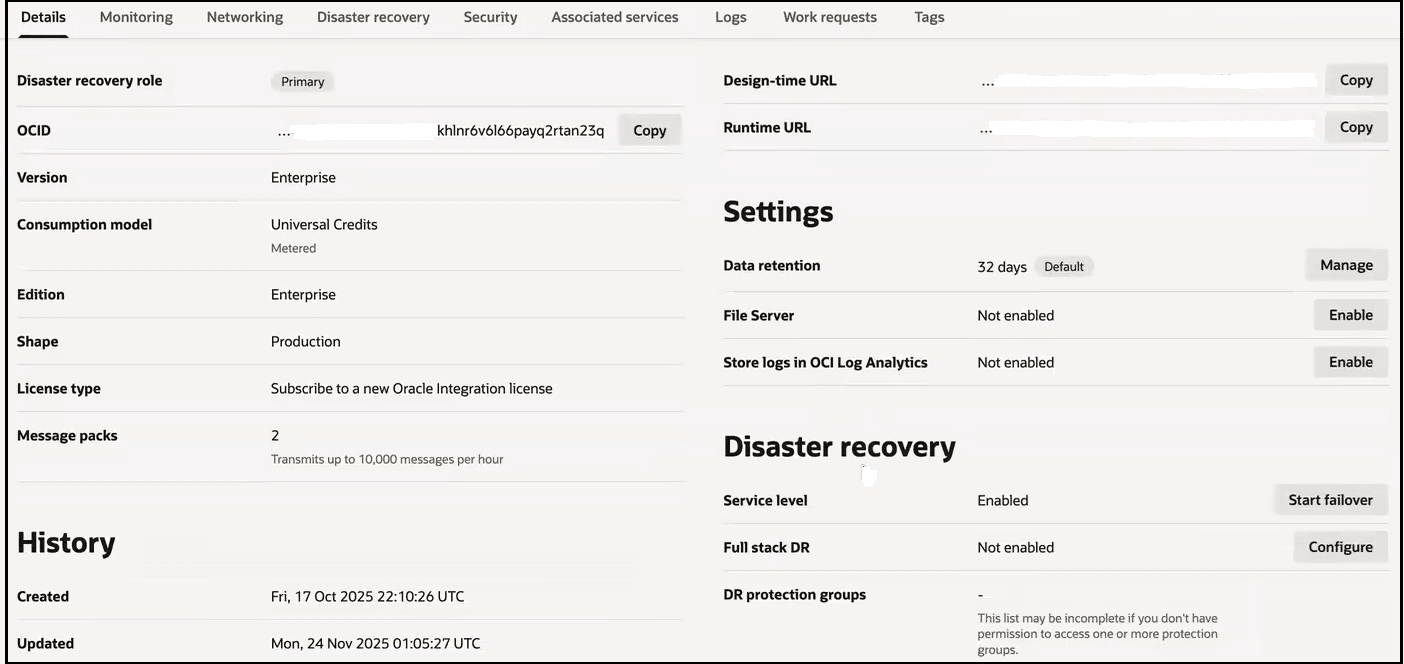Open the Security tab
The image size is (1404, 664).
(490, 17)
